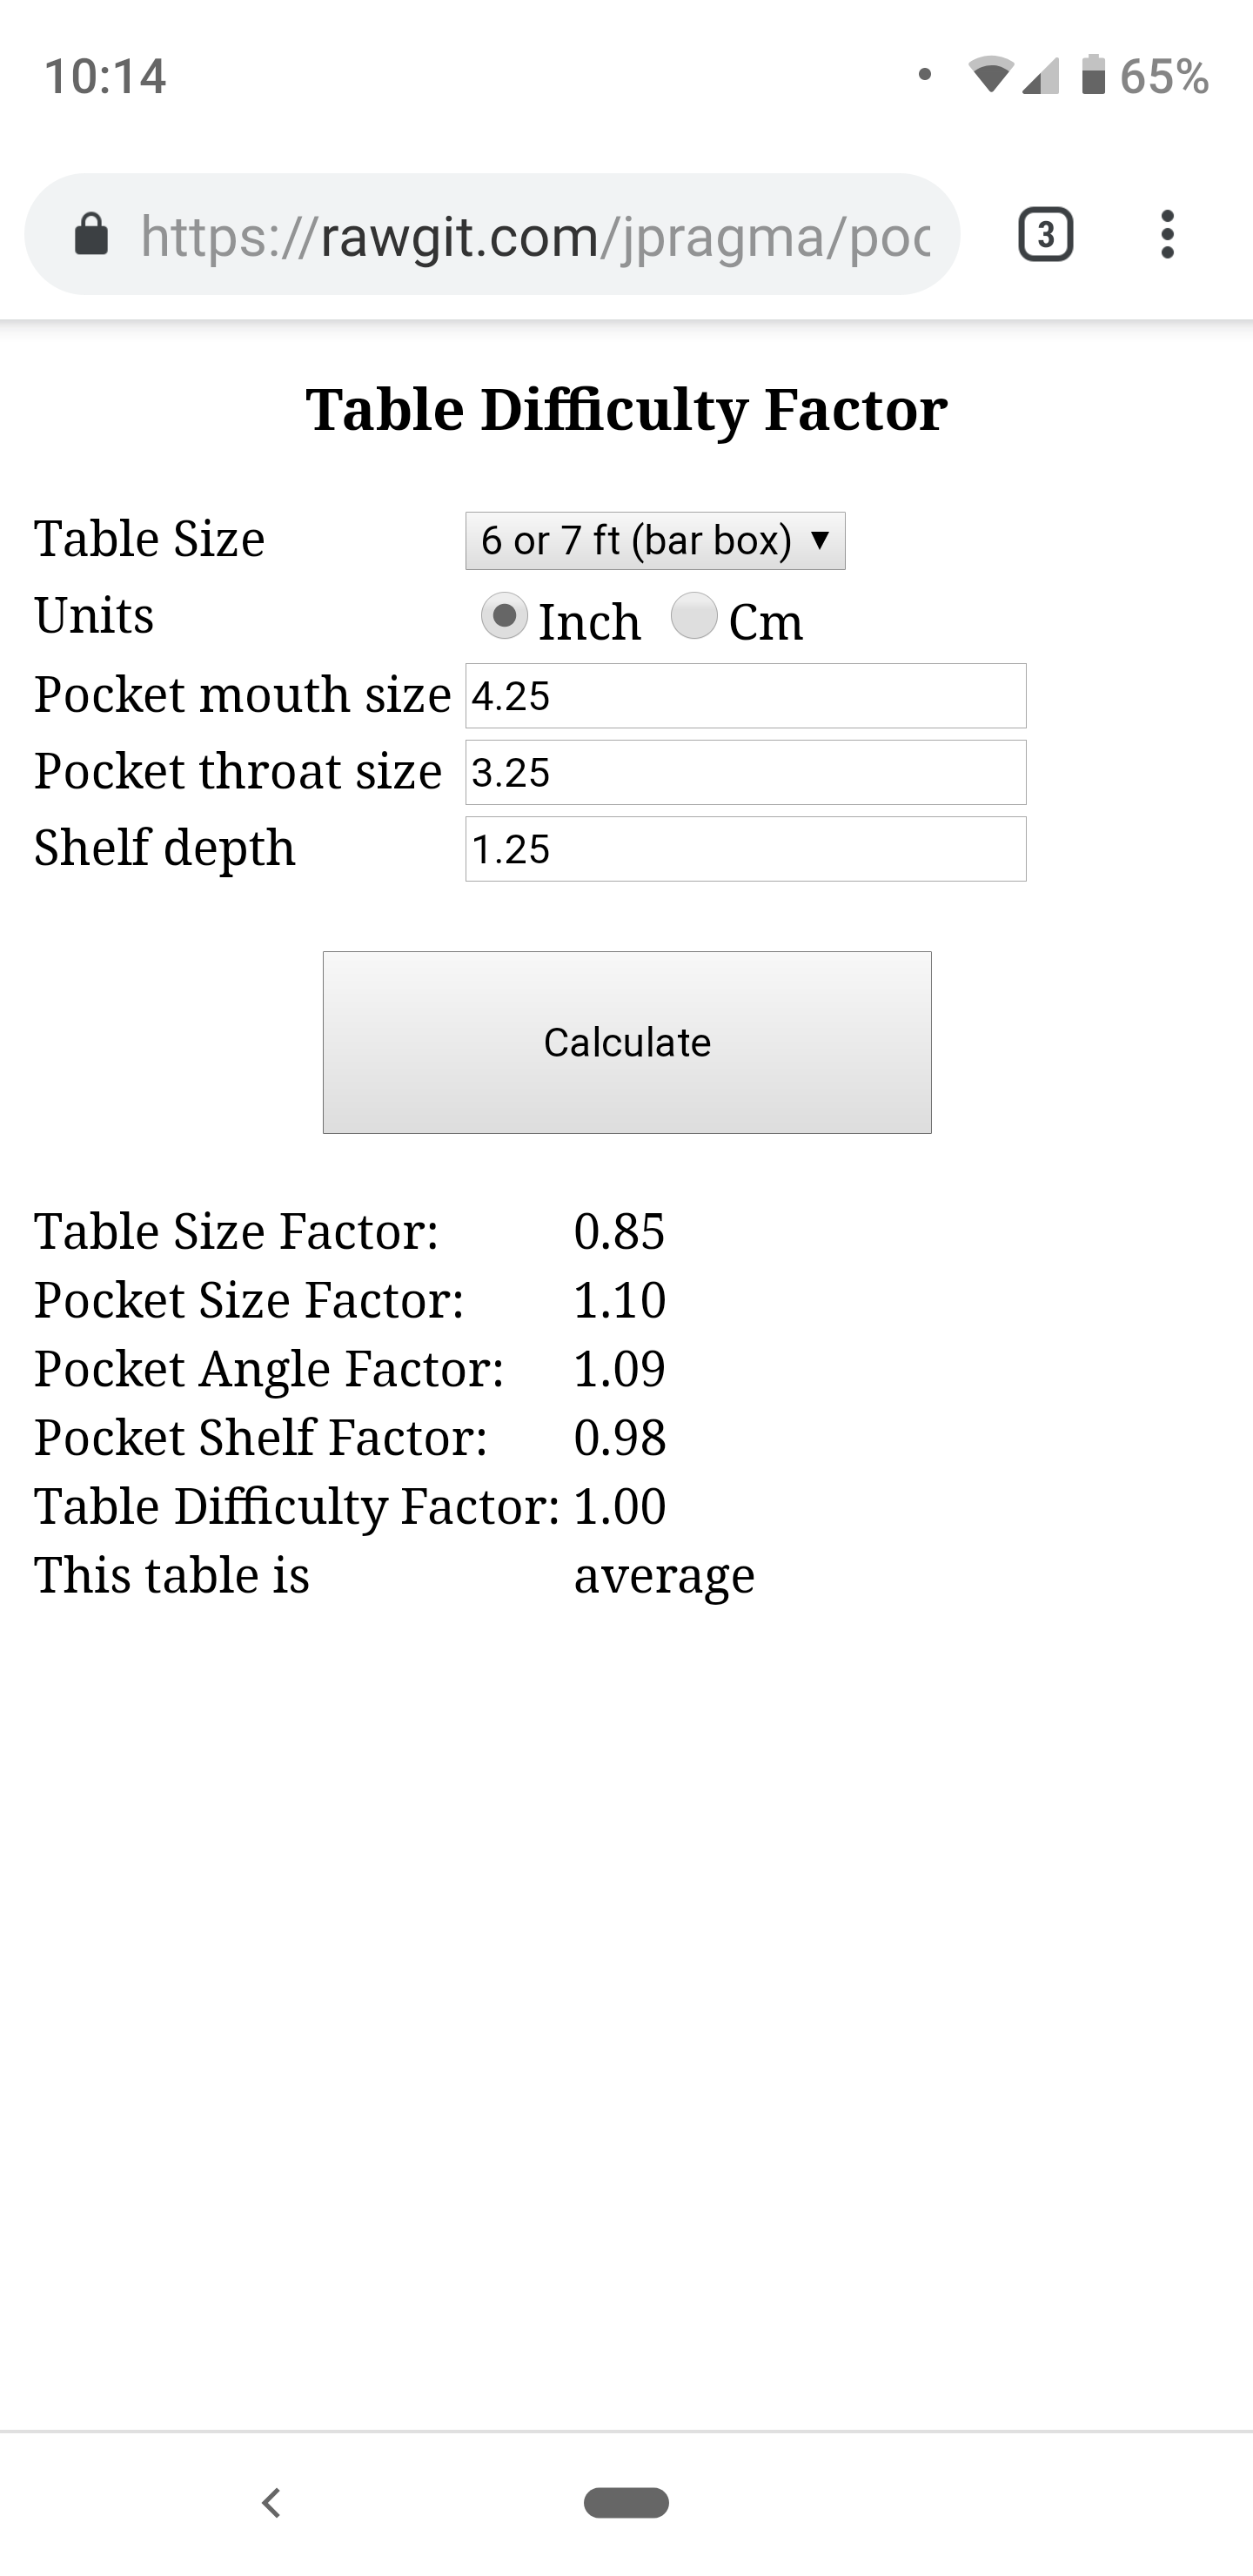Viewport: 1253px width, 2576px height.
Task: Tap the cellular signal status icon
Action: pyautogui.click(x=1041, y=75)
